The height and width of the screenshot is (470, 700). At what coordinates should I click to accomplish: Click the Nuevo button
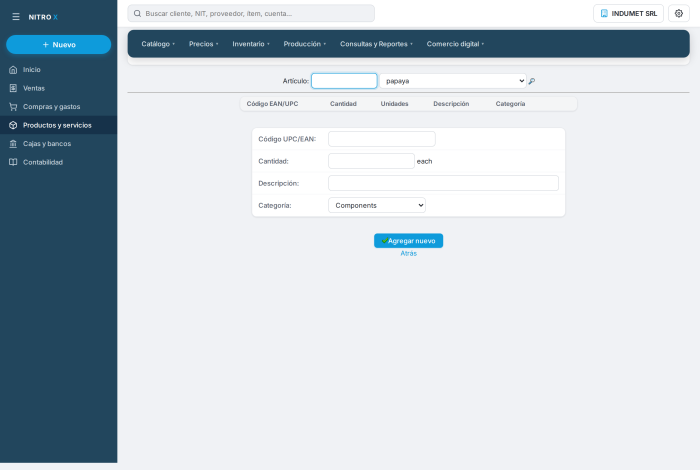[58, 45]
